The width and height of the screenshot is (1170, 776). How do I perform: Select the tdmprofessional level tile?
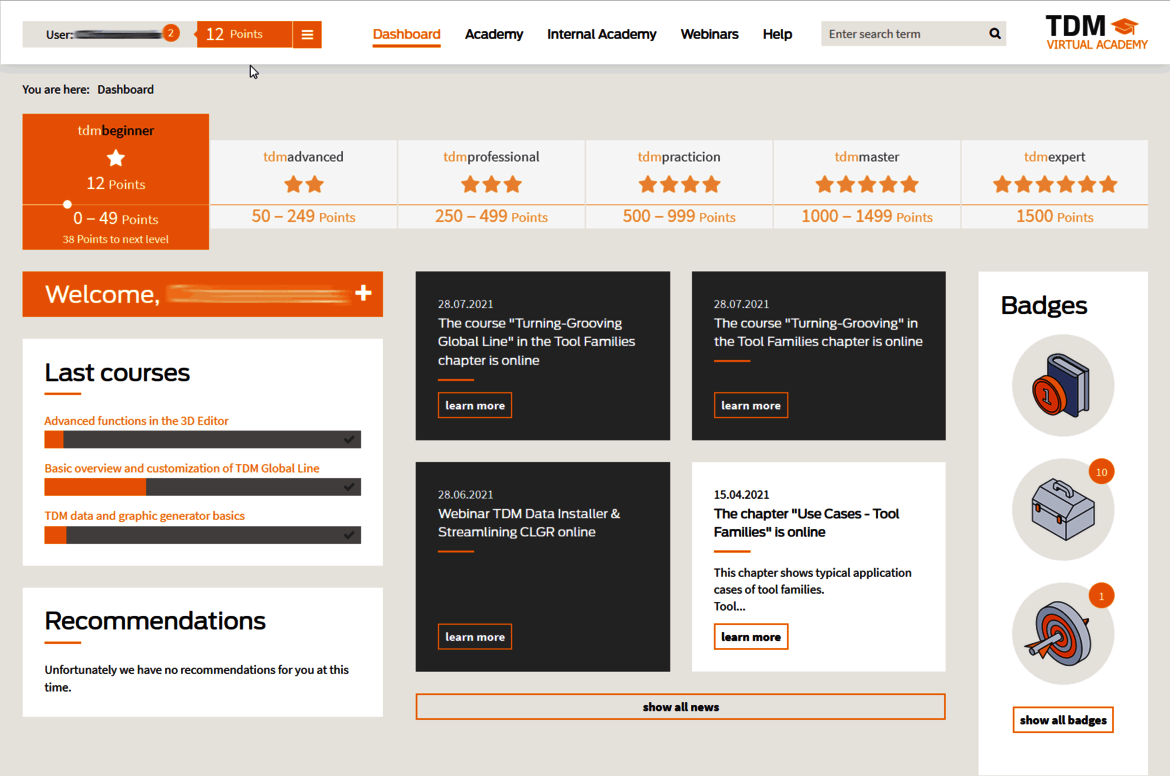492,184
